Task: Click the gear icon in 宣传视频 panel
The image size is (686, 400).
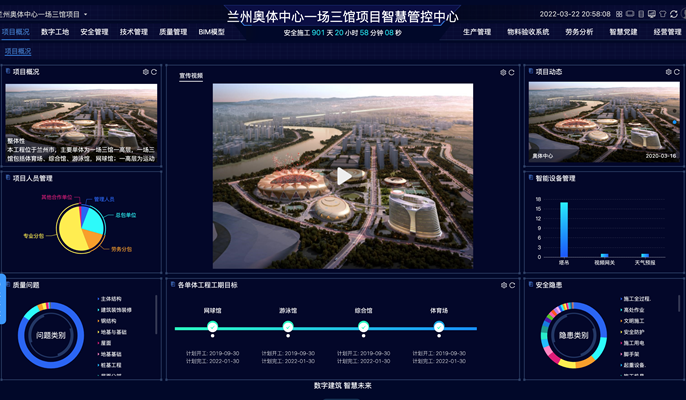Action: click(503, 72)
